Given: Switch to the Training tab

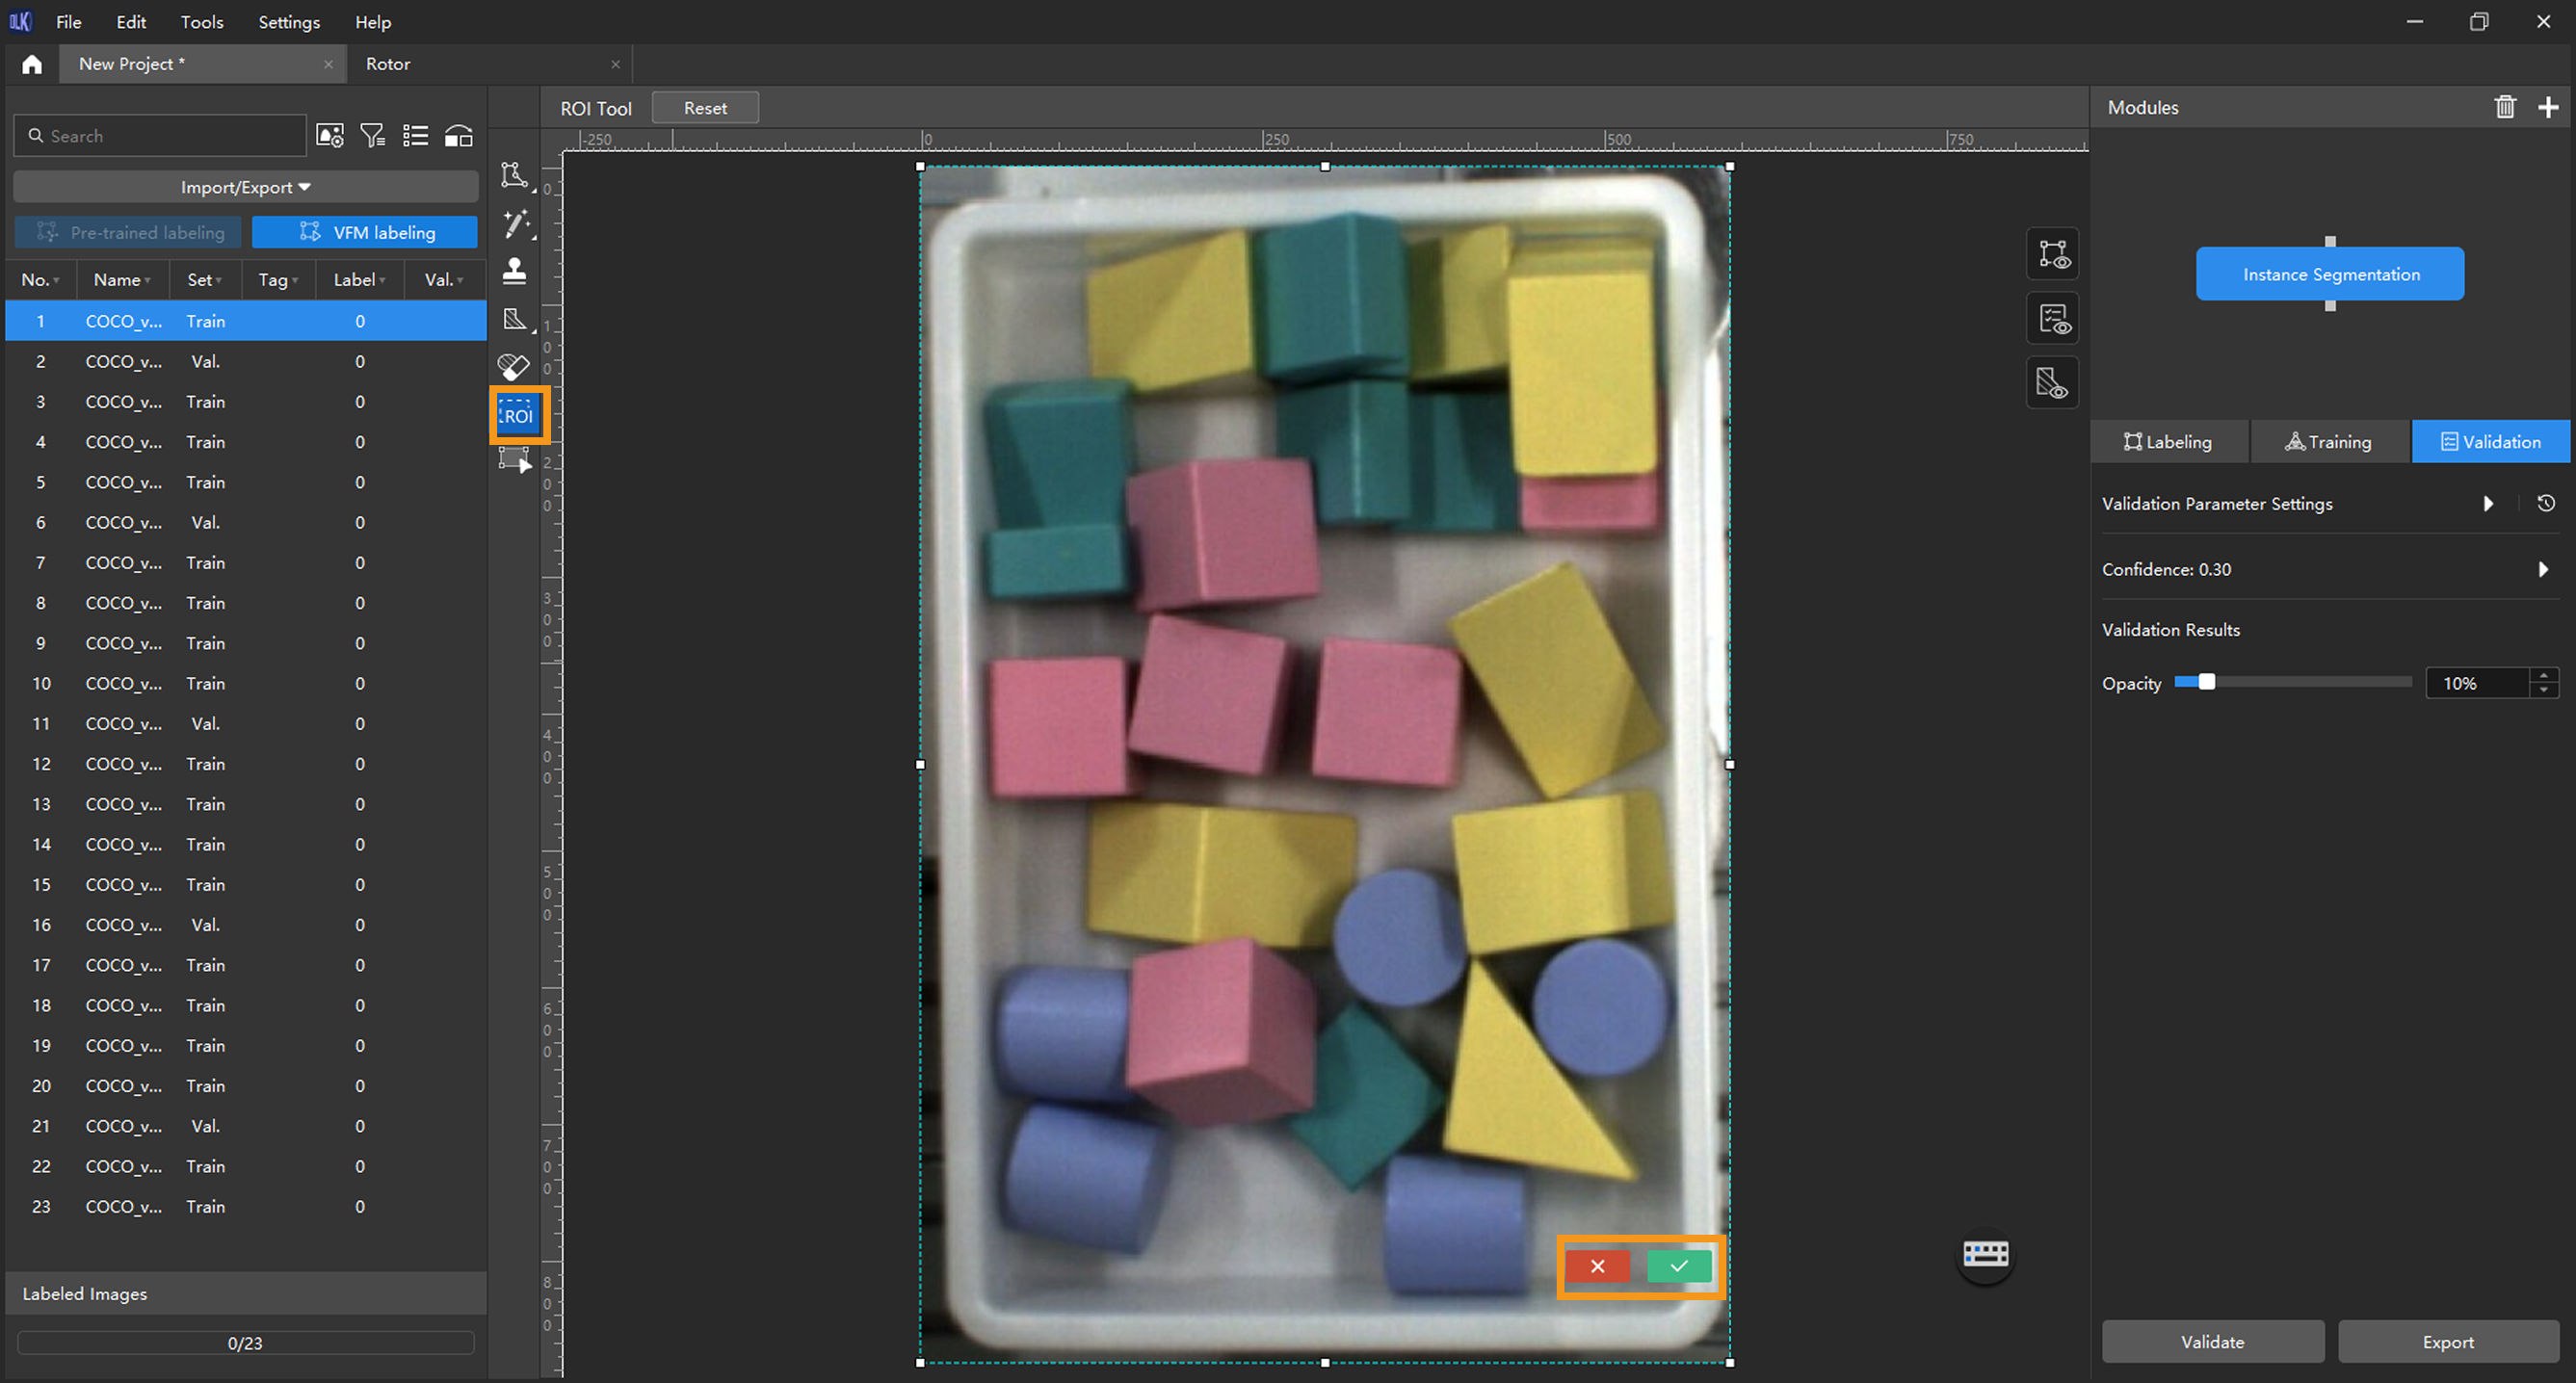Looking at the screenshot, I should (x=2328, y=441).
